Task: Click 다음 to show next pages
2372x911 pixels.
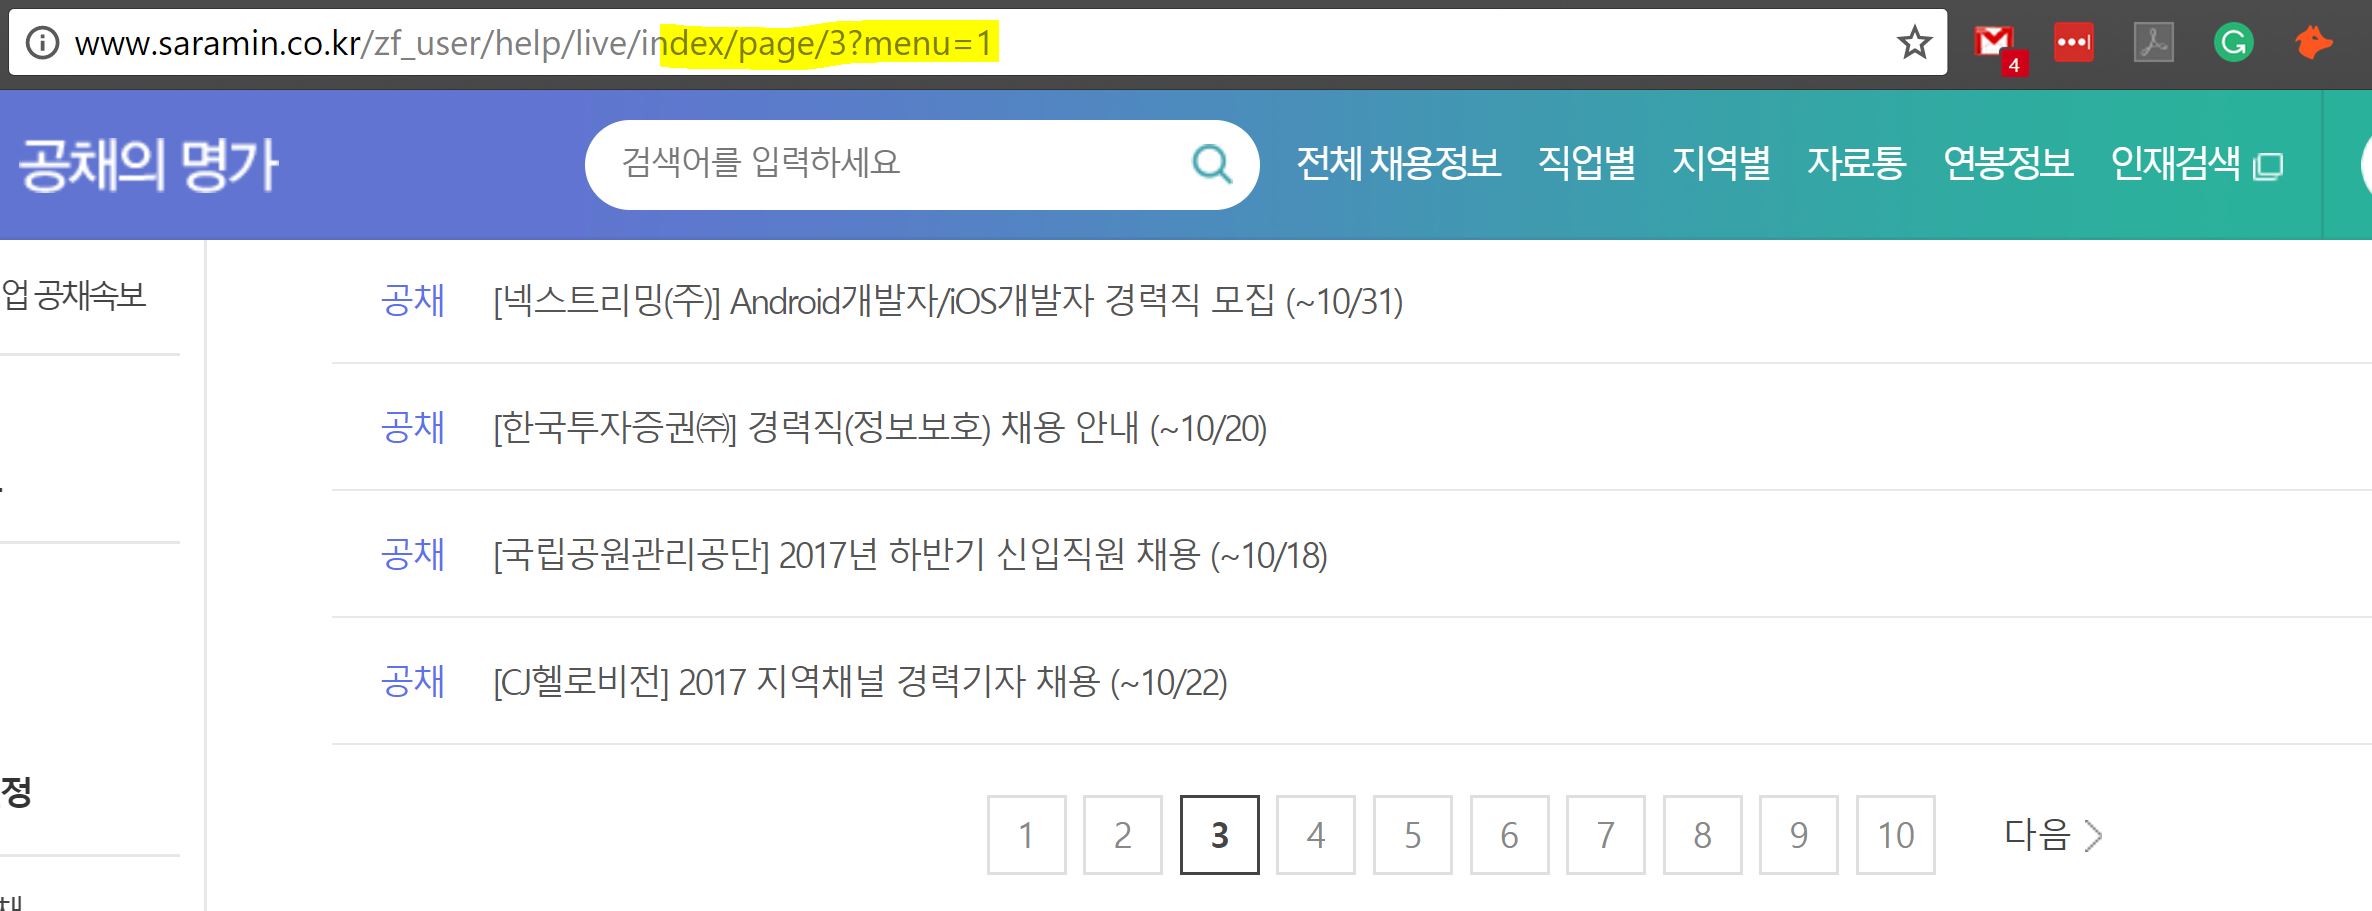Action: pos(2053,835)
